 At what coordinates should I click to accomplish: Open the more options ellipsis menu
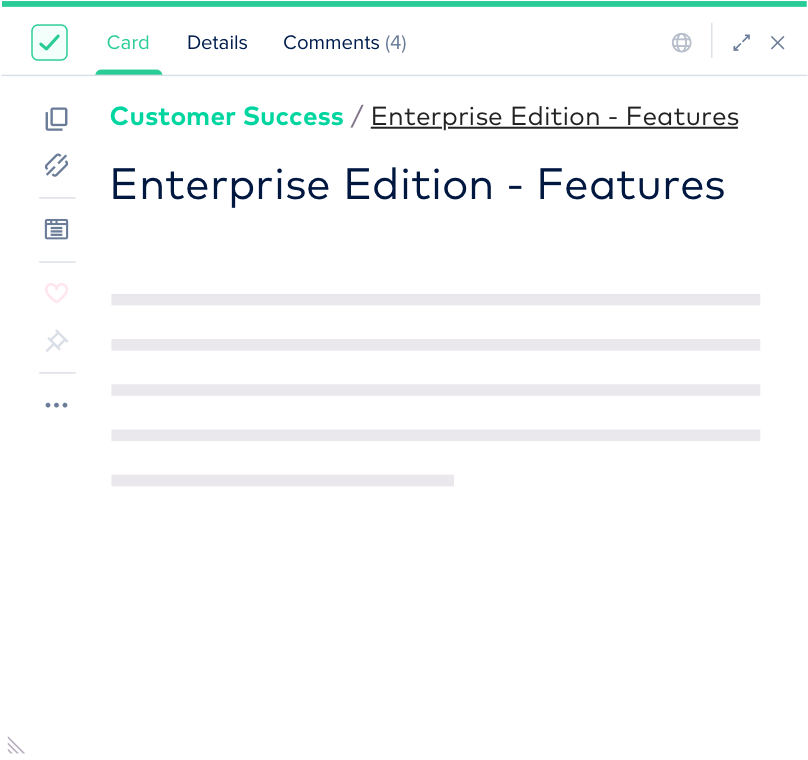coord(57,405)
